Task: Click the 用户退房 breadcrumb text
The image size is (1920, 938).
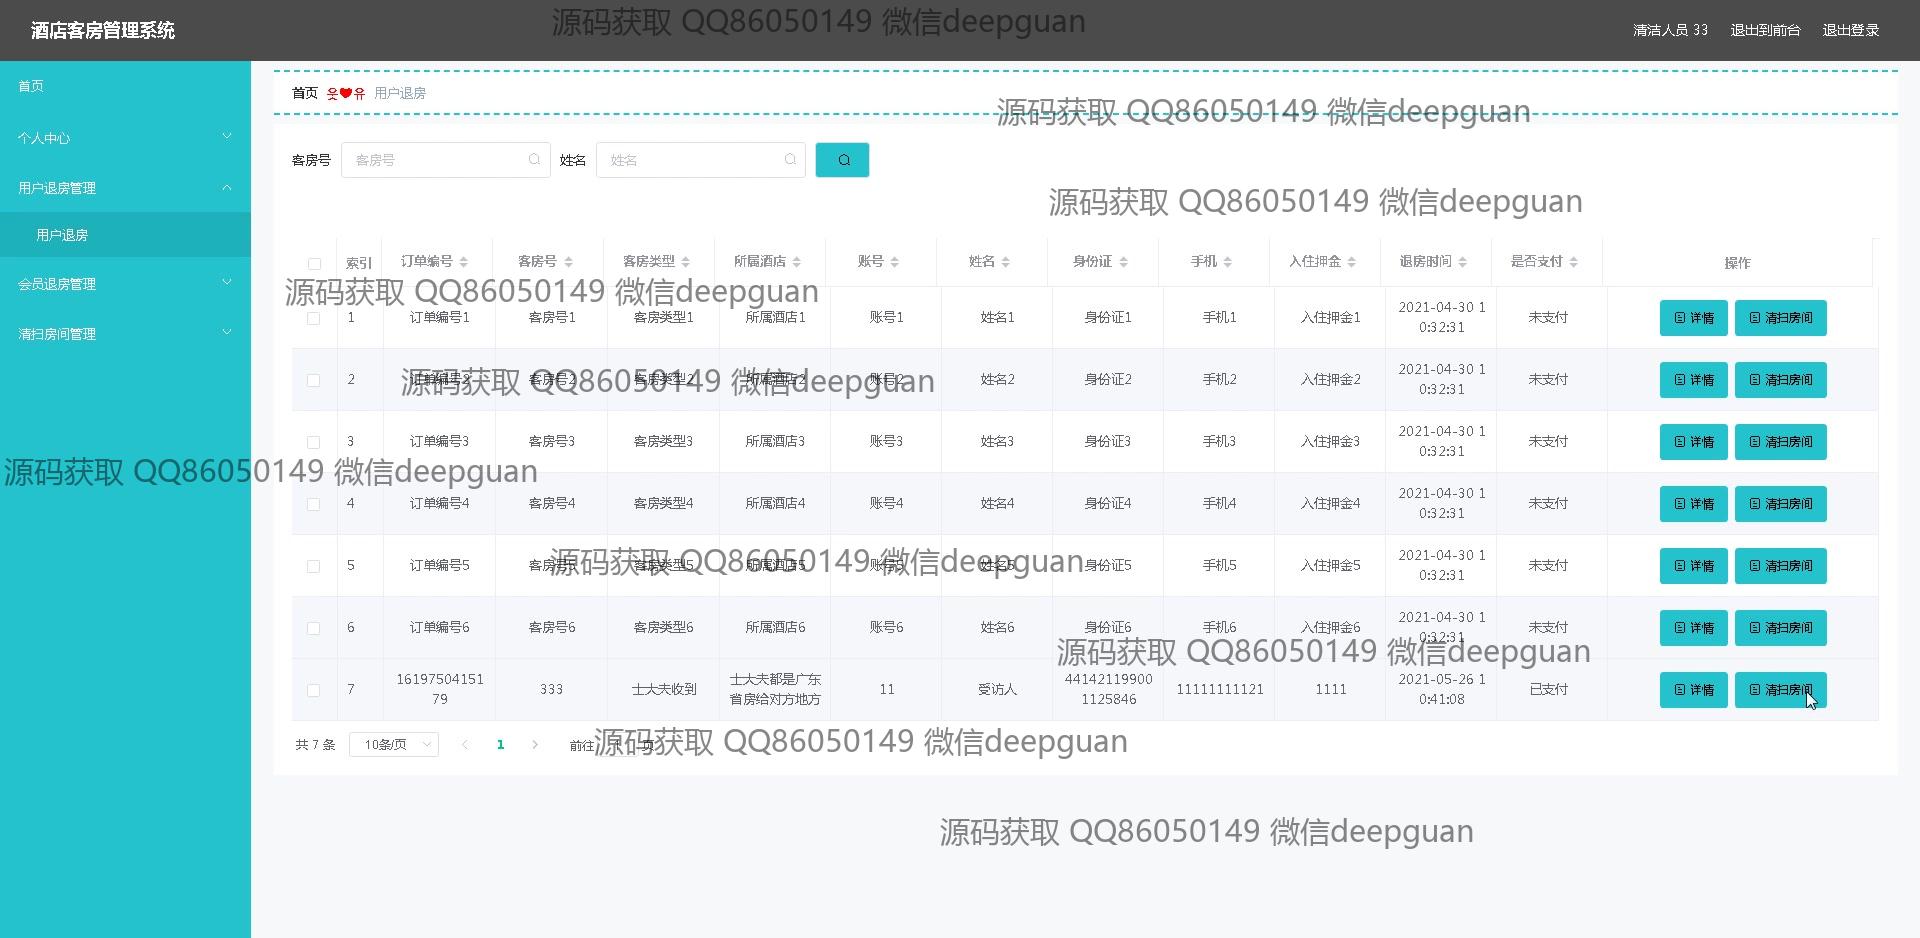Action: 400,93
